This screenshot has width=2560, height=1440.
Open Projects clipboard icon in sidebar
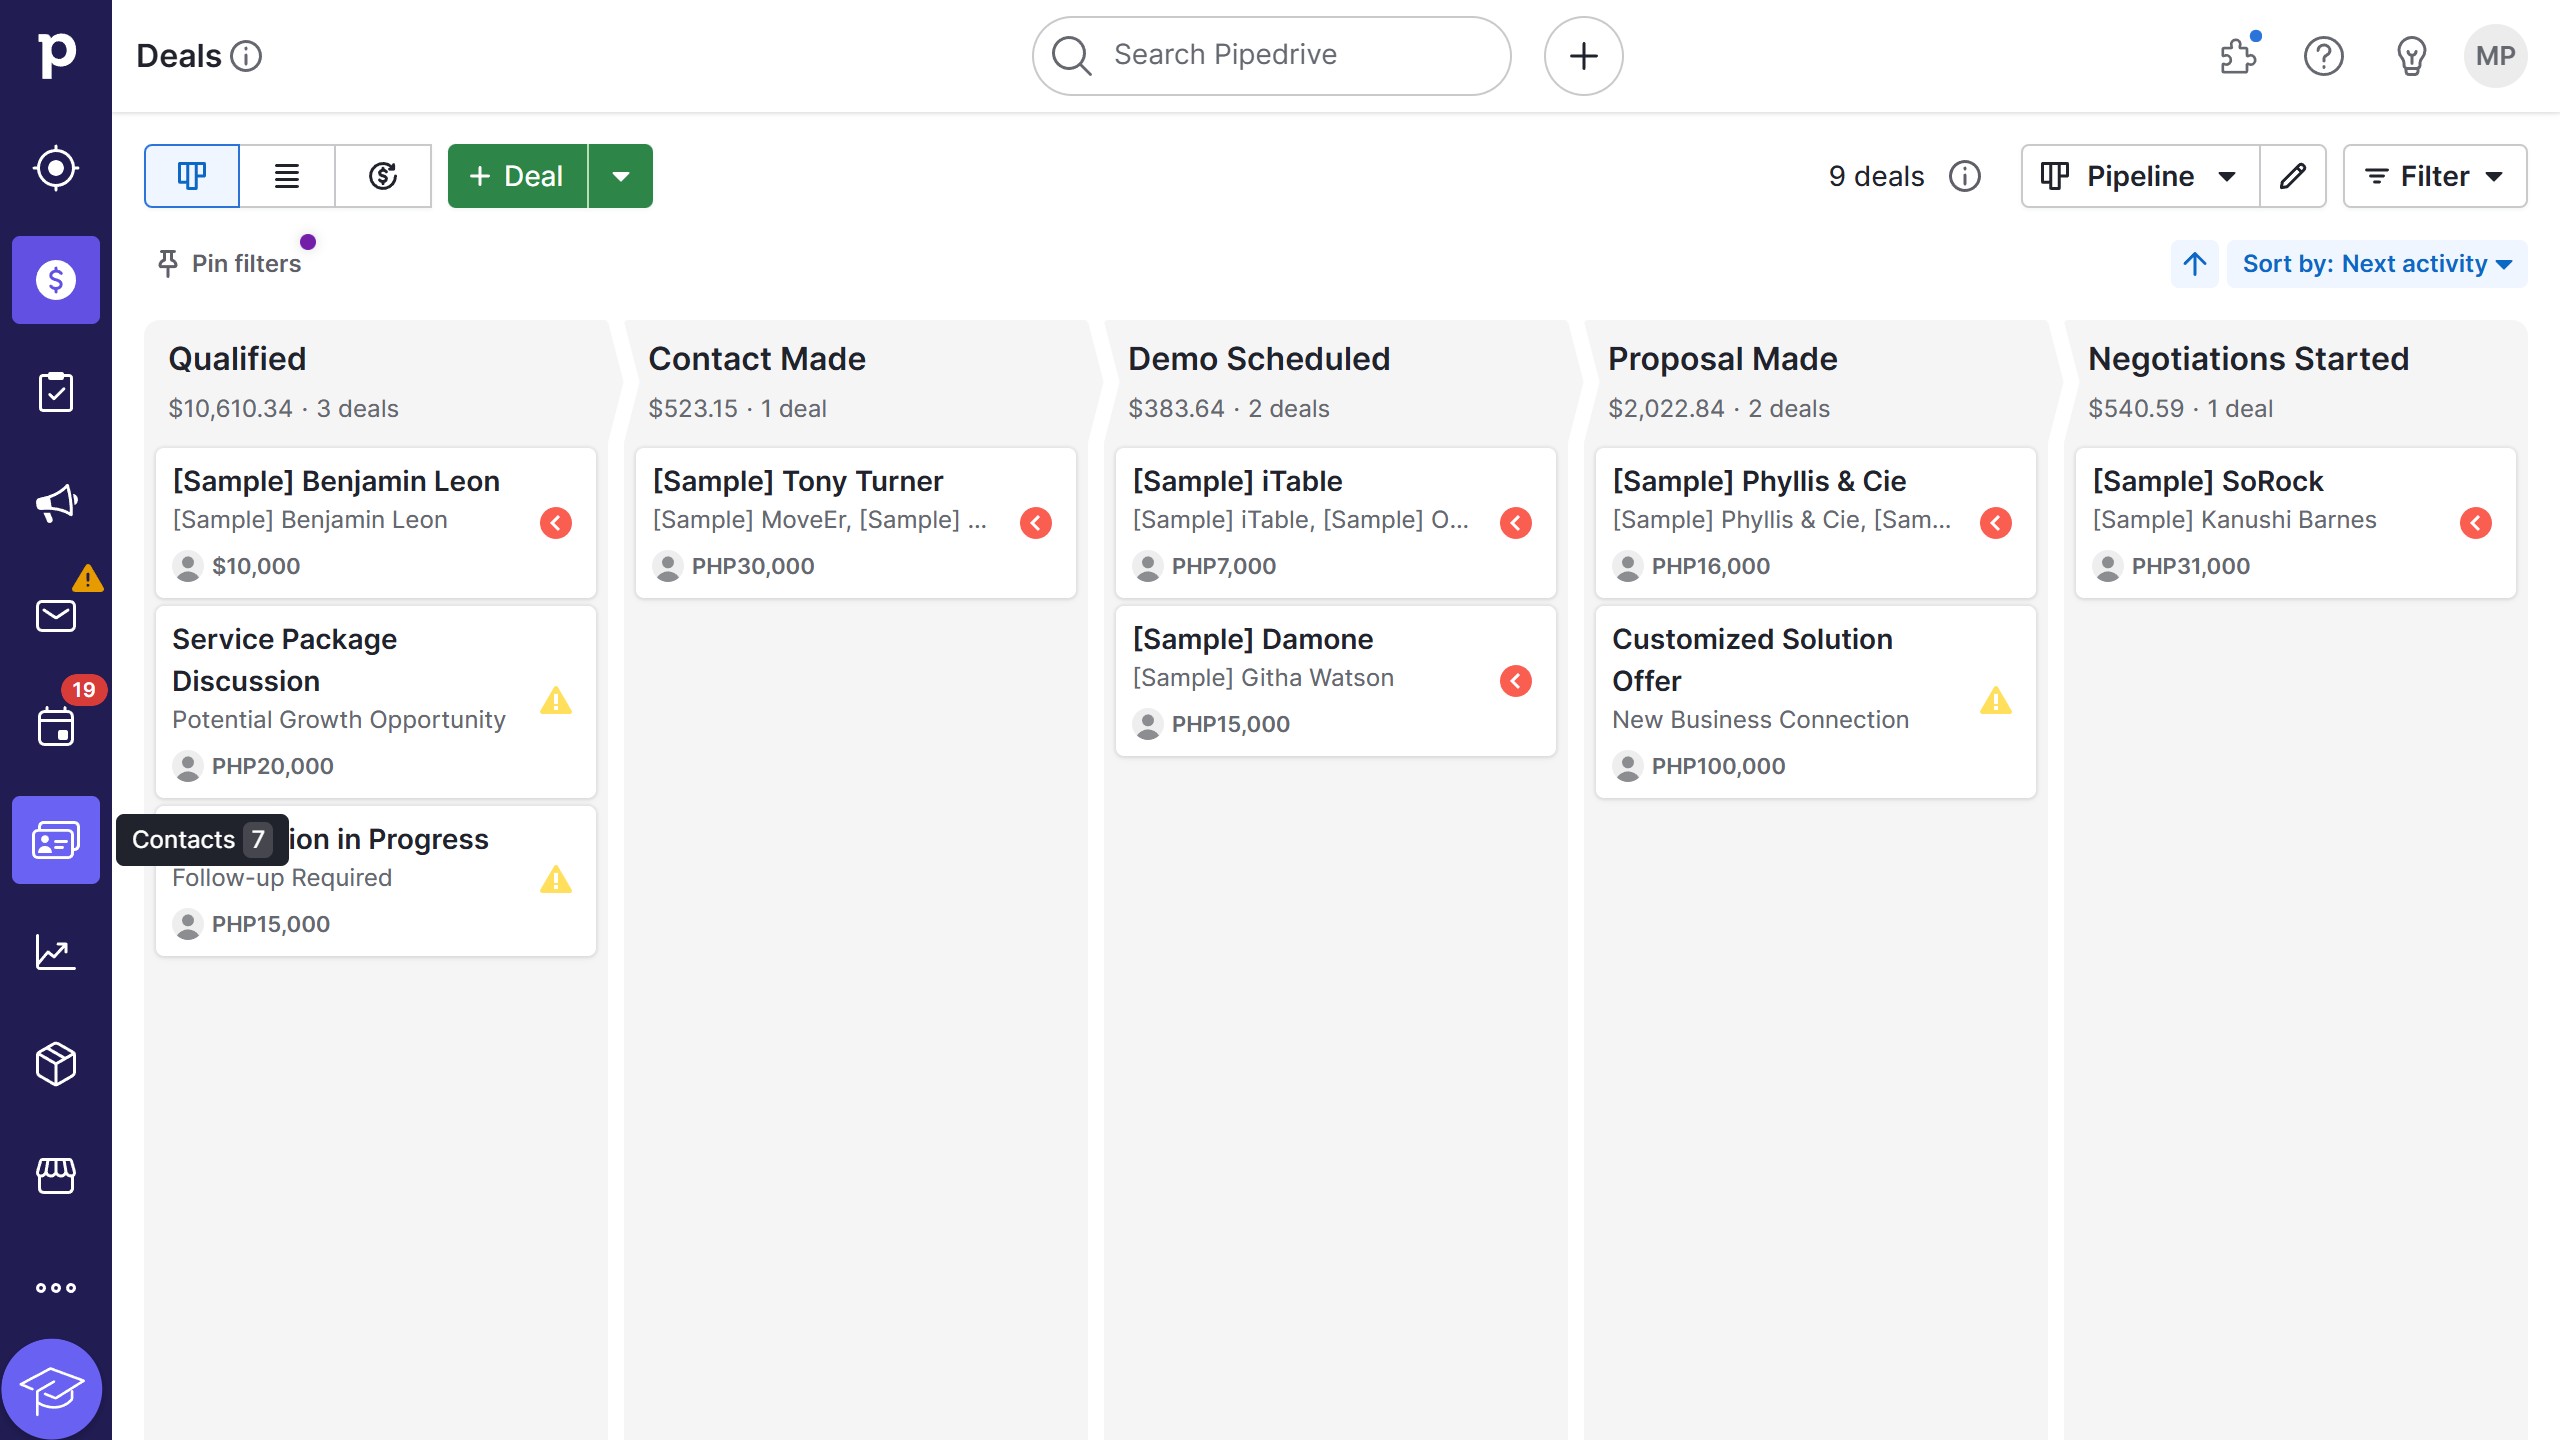[56, 392]
